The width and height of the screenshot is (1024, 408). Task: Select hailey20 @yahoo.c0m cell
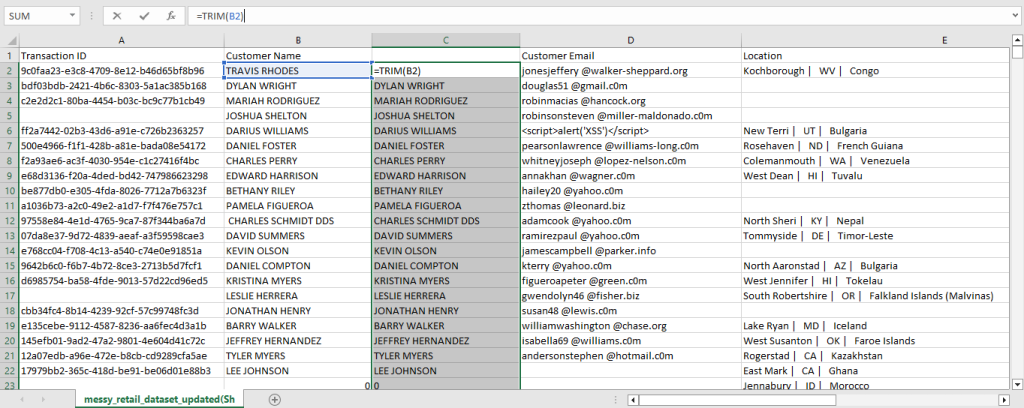click(630, 191)
